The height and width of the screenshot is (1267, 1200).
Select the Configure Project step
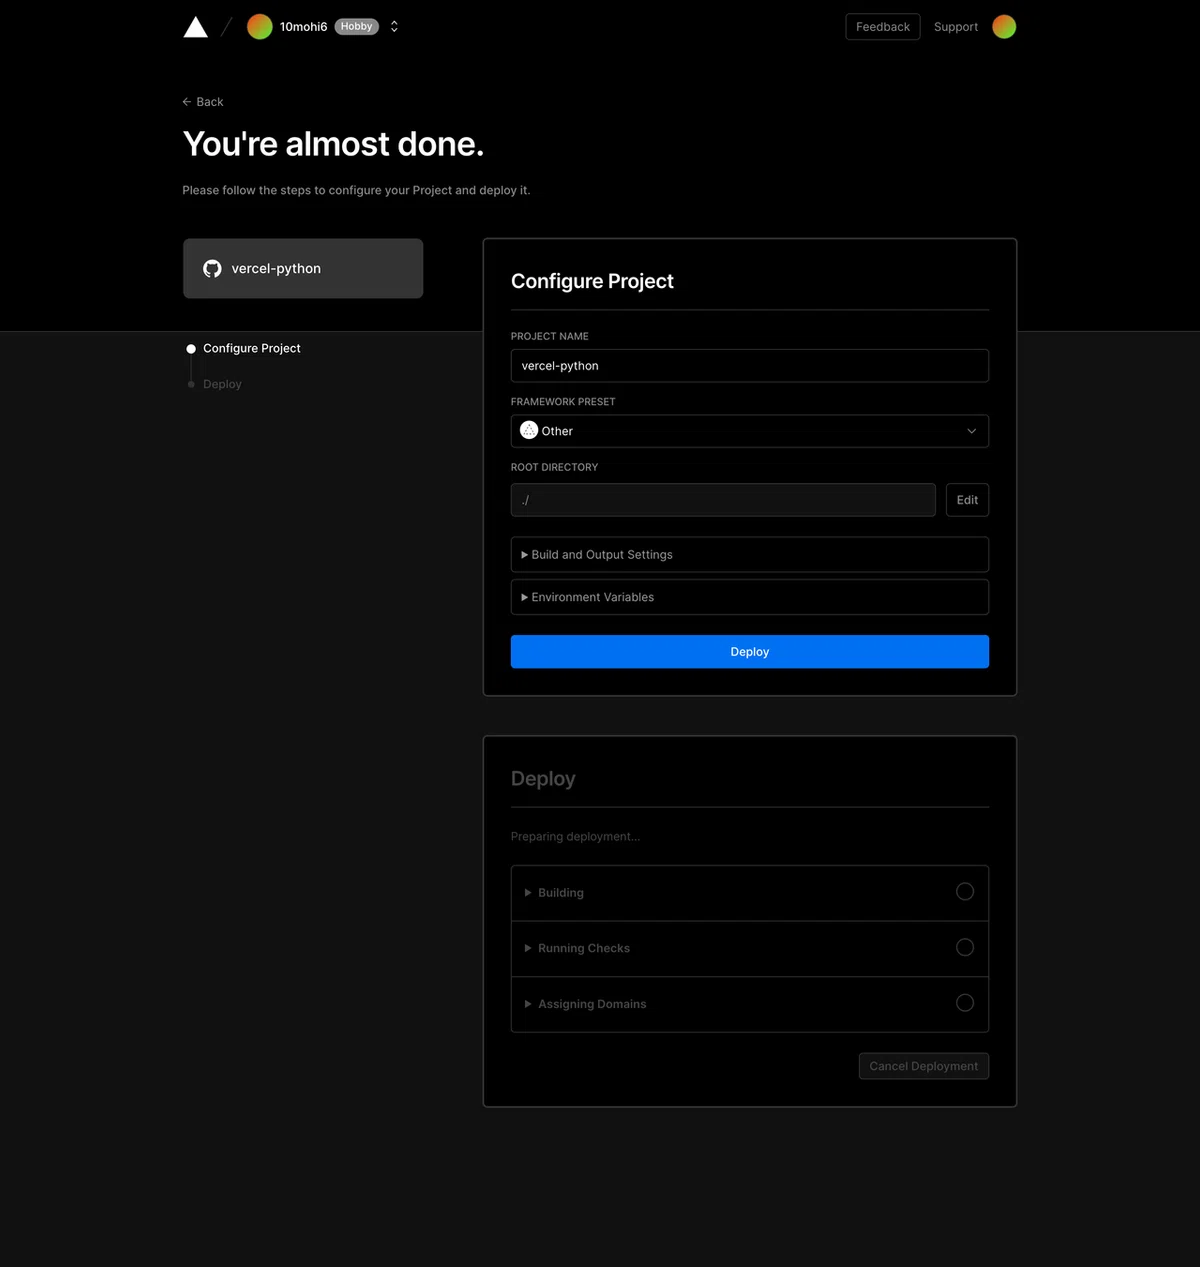(x=251, y=348)
